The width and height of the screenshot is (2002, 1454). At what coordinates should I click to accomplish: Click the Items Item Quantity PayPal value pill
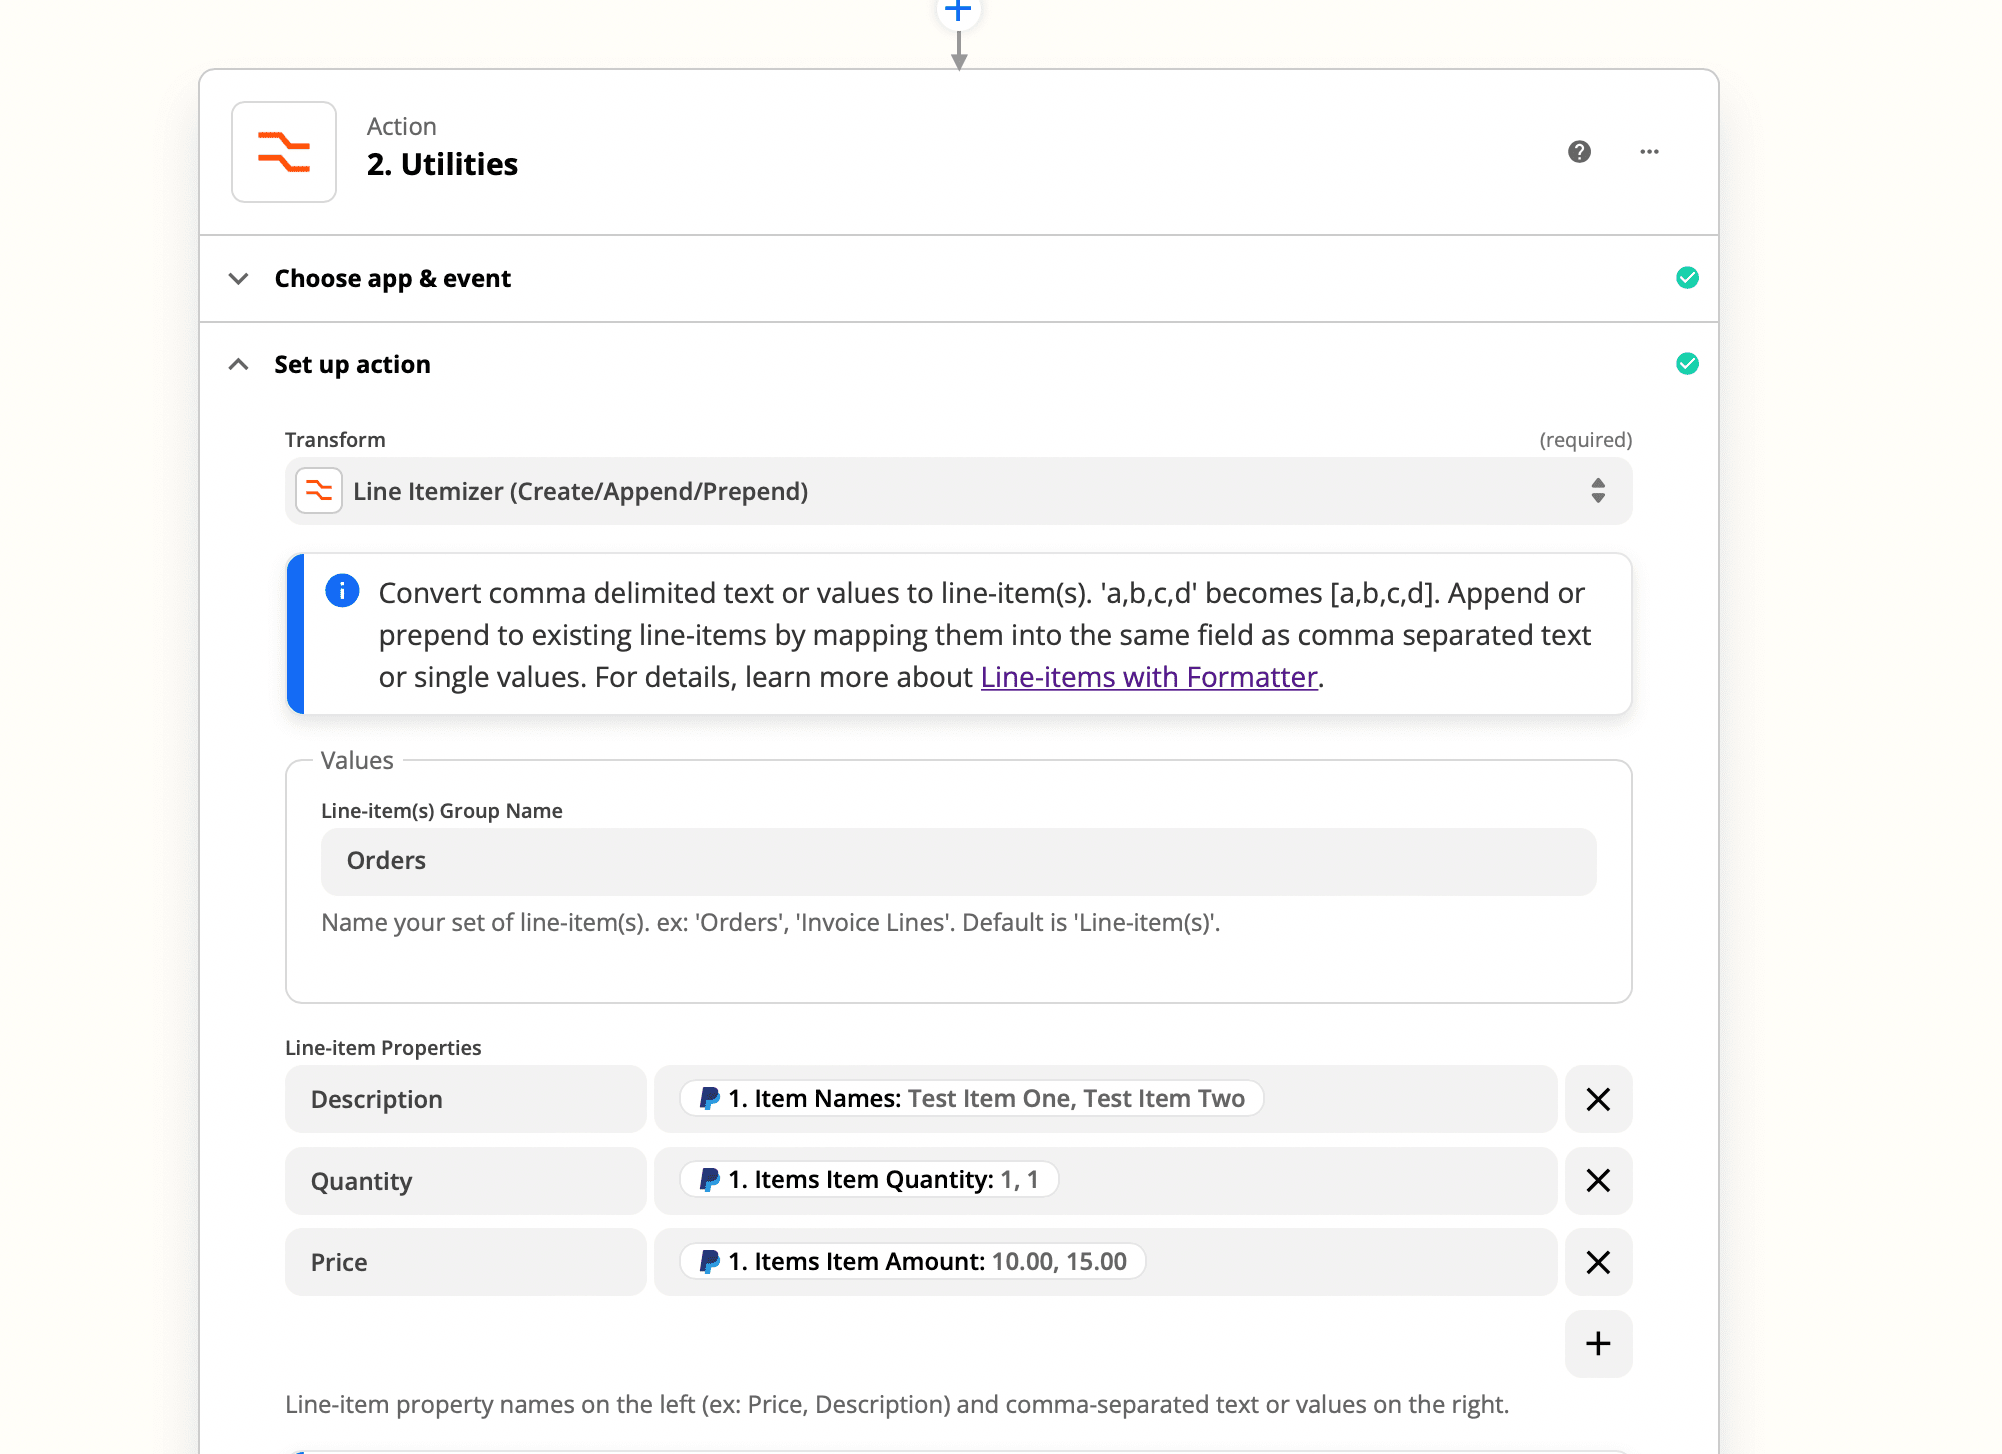[869, 1180]
